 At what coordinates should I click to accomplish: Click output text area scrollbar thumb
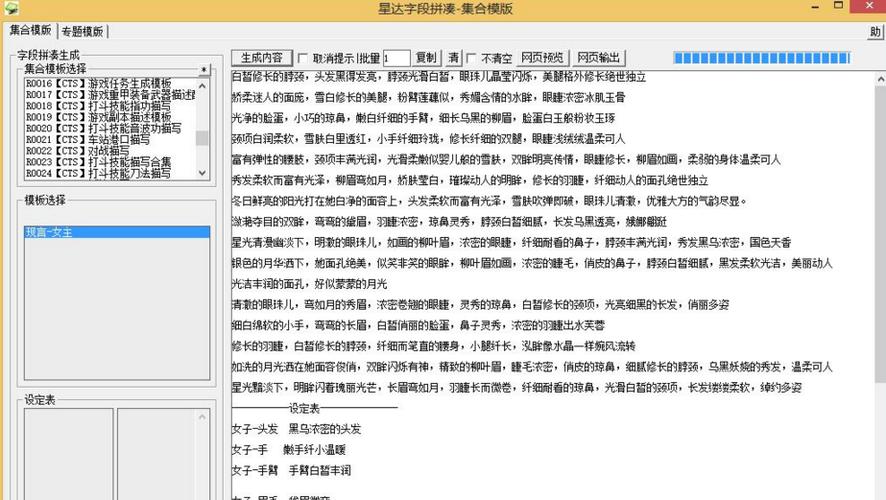[880, 233]
